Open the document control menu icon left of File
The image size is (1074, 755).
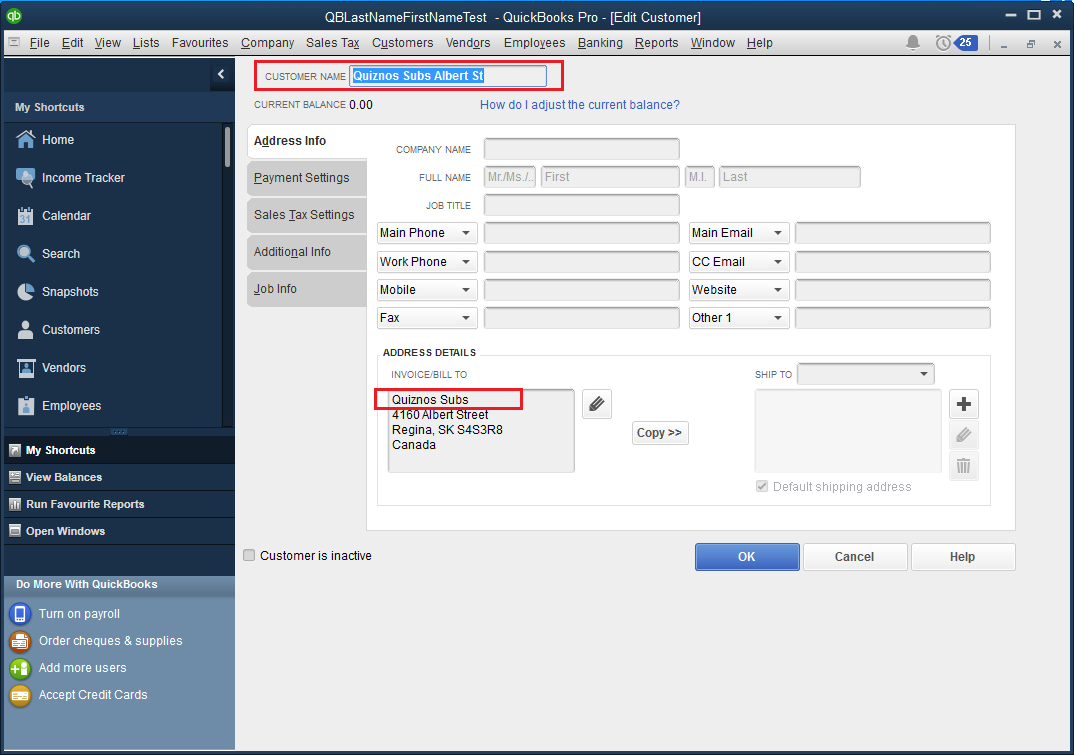pos(14,42)
